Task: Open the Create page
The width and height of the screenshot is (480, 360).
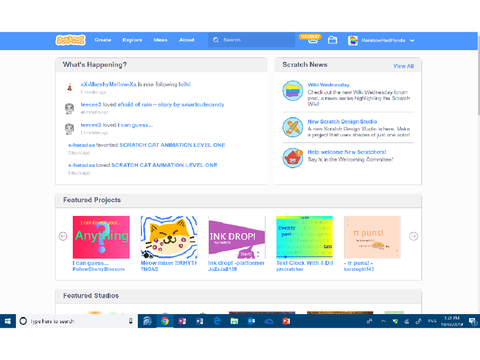Action: coord(103,40)
